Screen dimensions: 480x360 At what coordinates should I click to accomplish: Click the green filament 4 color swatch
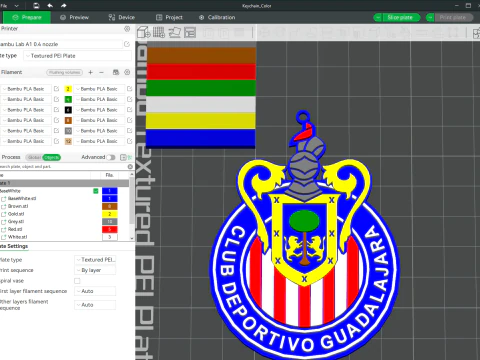pos(68,99)
